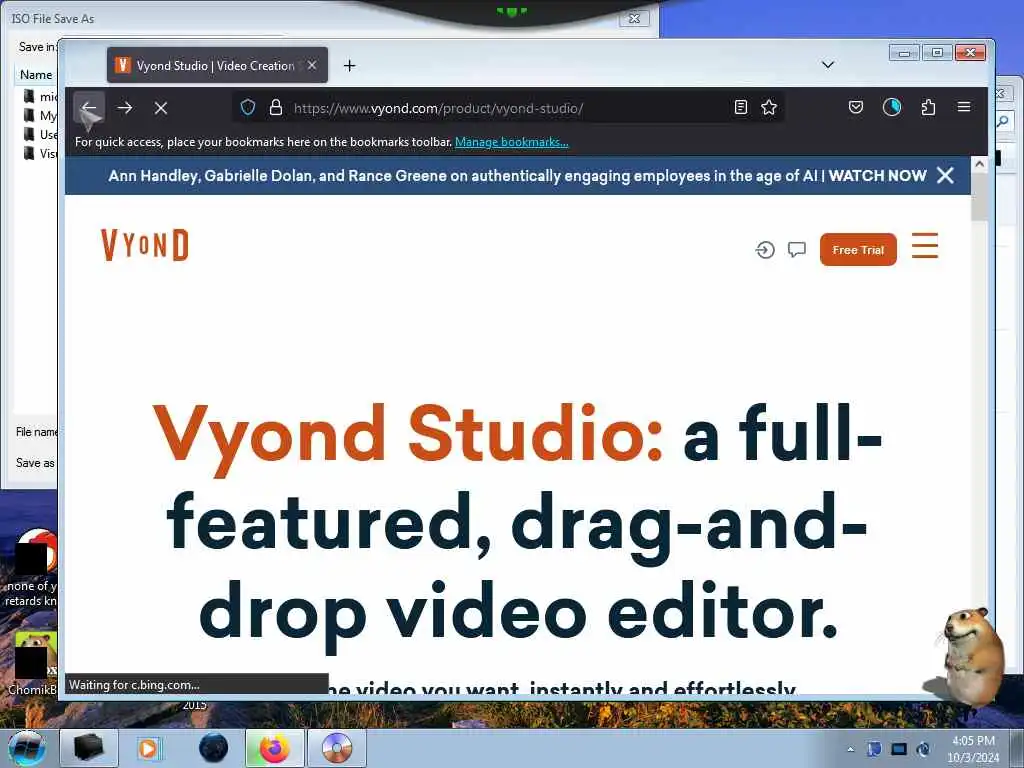This screenshot has width=1024, height=768.
Task: Open tracking protection shield icon
Action: pos(248,107)
